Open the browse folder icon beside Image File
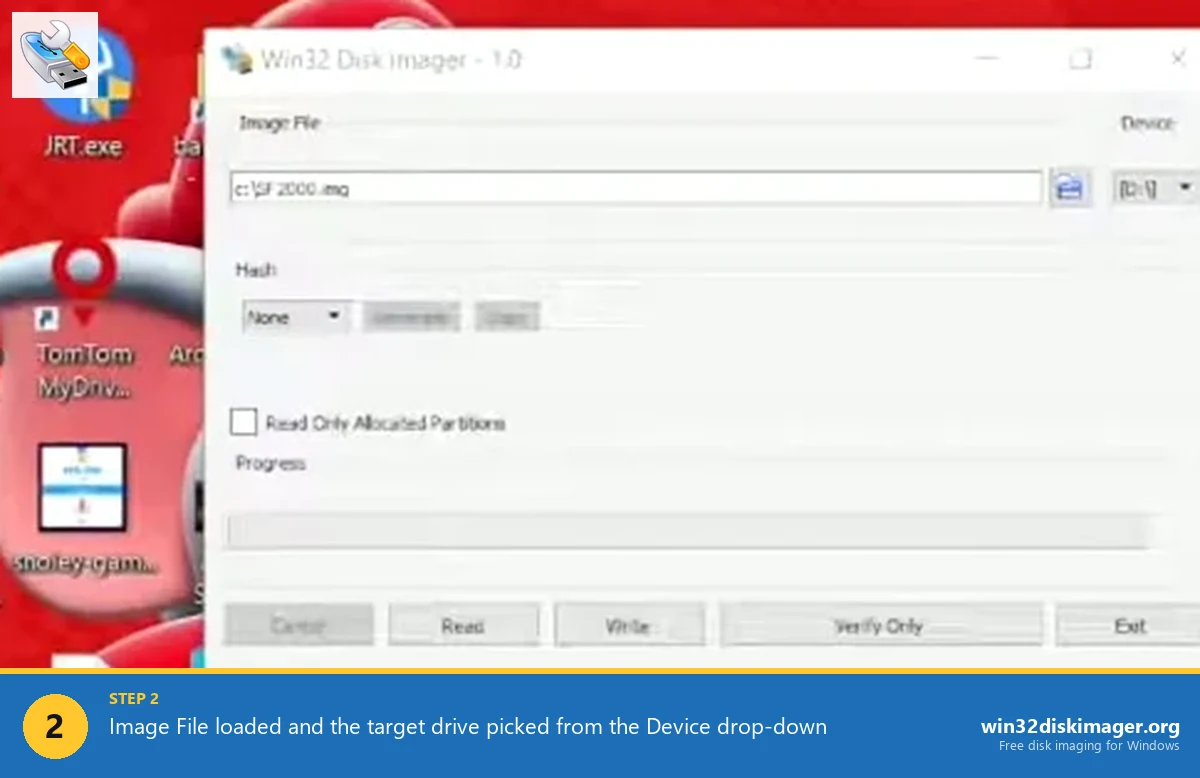Image resolution: width=1200 pixels, height=778 pixels. 1070,187
